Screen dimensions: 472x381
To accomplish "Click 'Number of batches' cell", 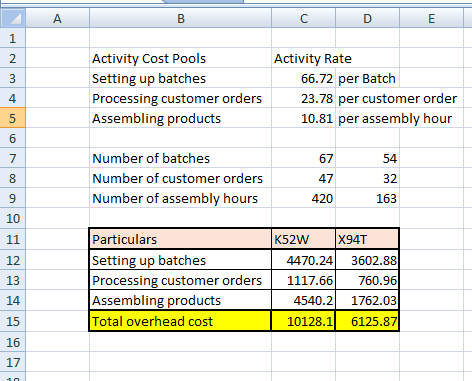I will 181,158.
